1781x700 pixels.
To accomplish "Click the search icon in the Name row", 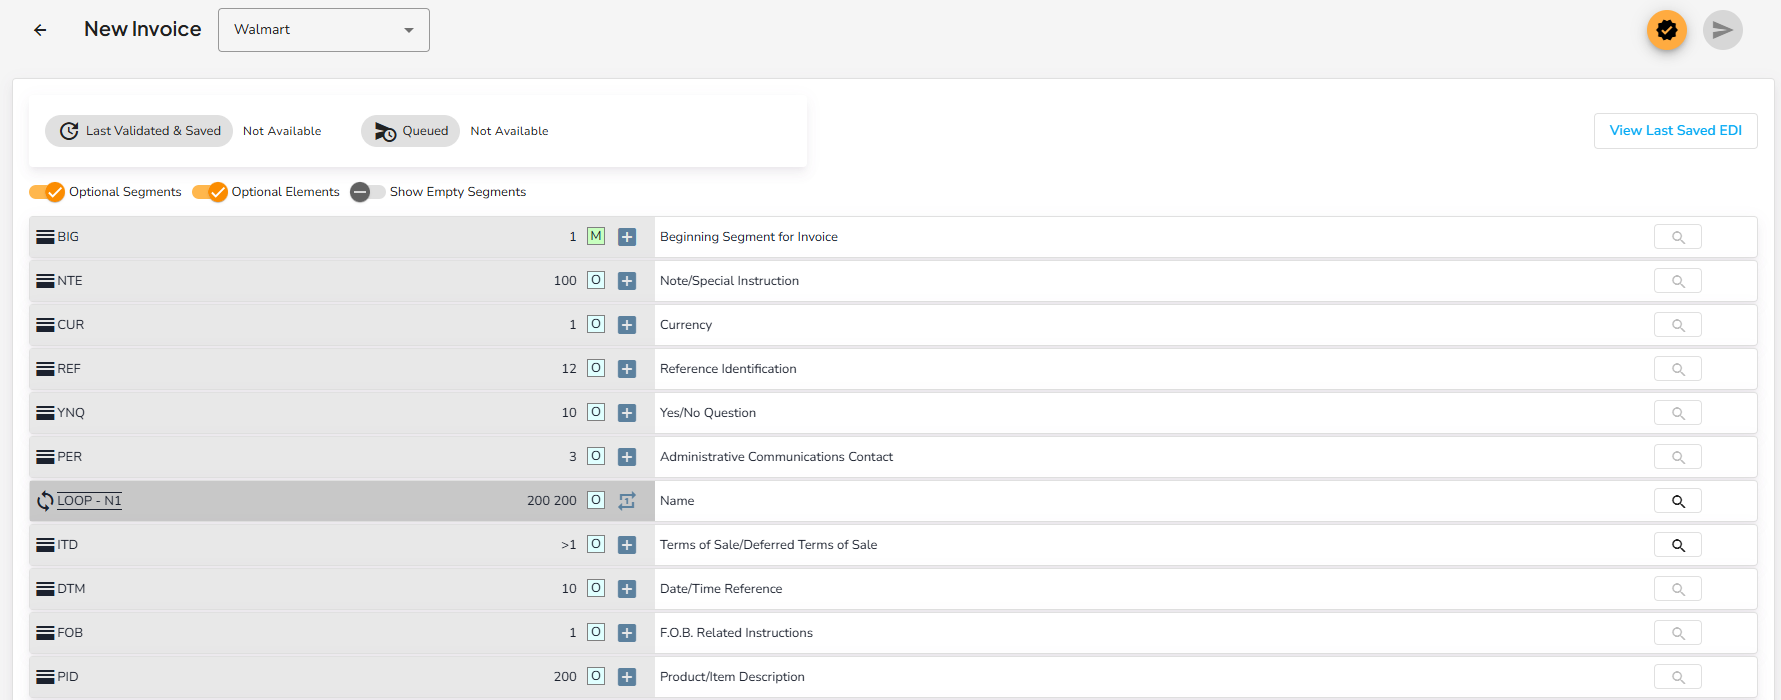I will (1678, 501).
